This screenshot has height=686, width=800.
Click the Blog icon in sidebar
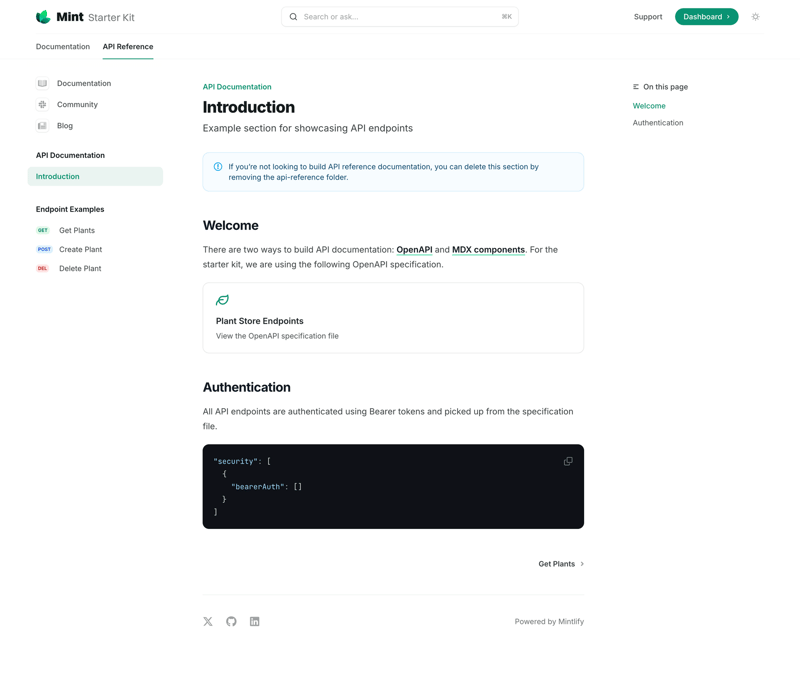pyautogui.click(x=41, y=125)
